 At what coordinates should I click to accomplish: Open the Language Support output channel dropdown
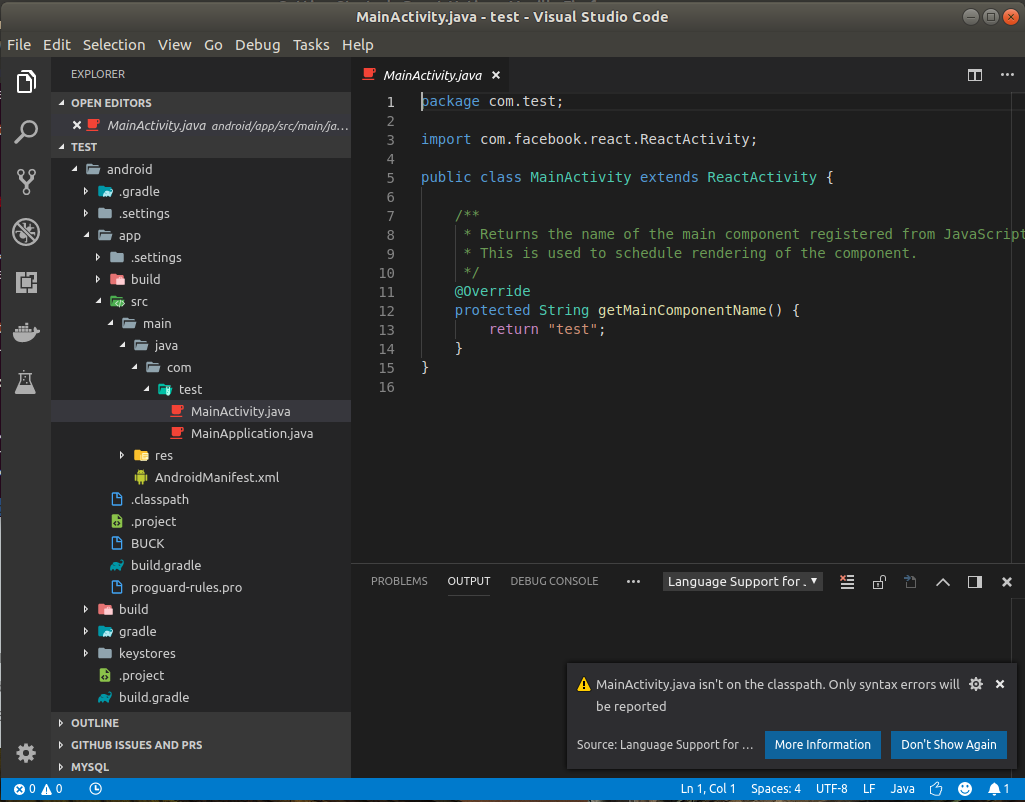(x=742, y=582)
